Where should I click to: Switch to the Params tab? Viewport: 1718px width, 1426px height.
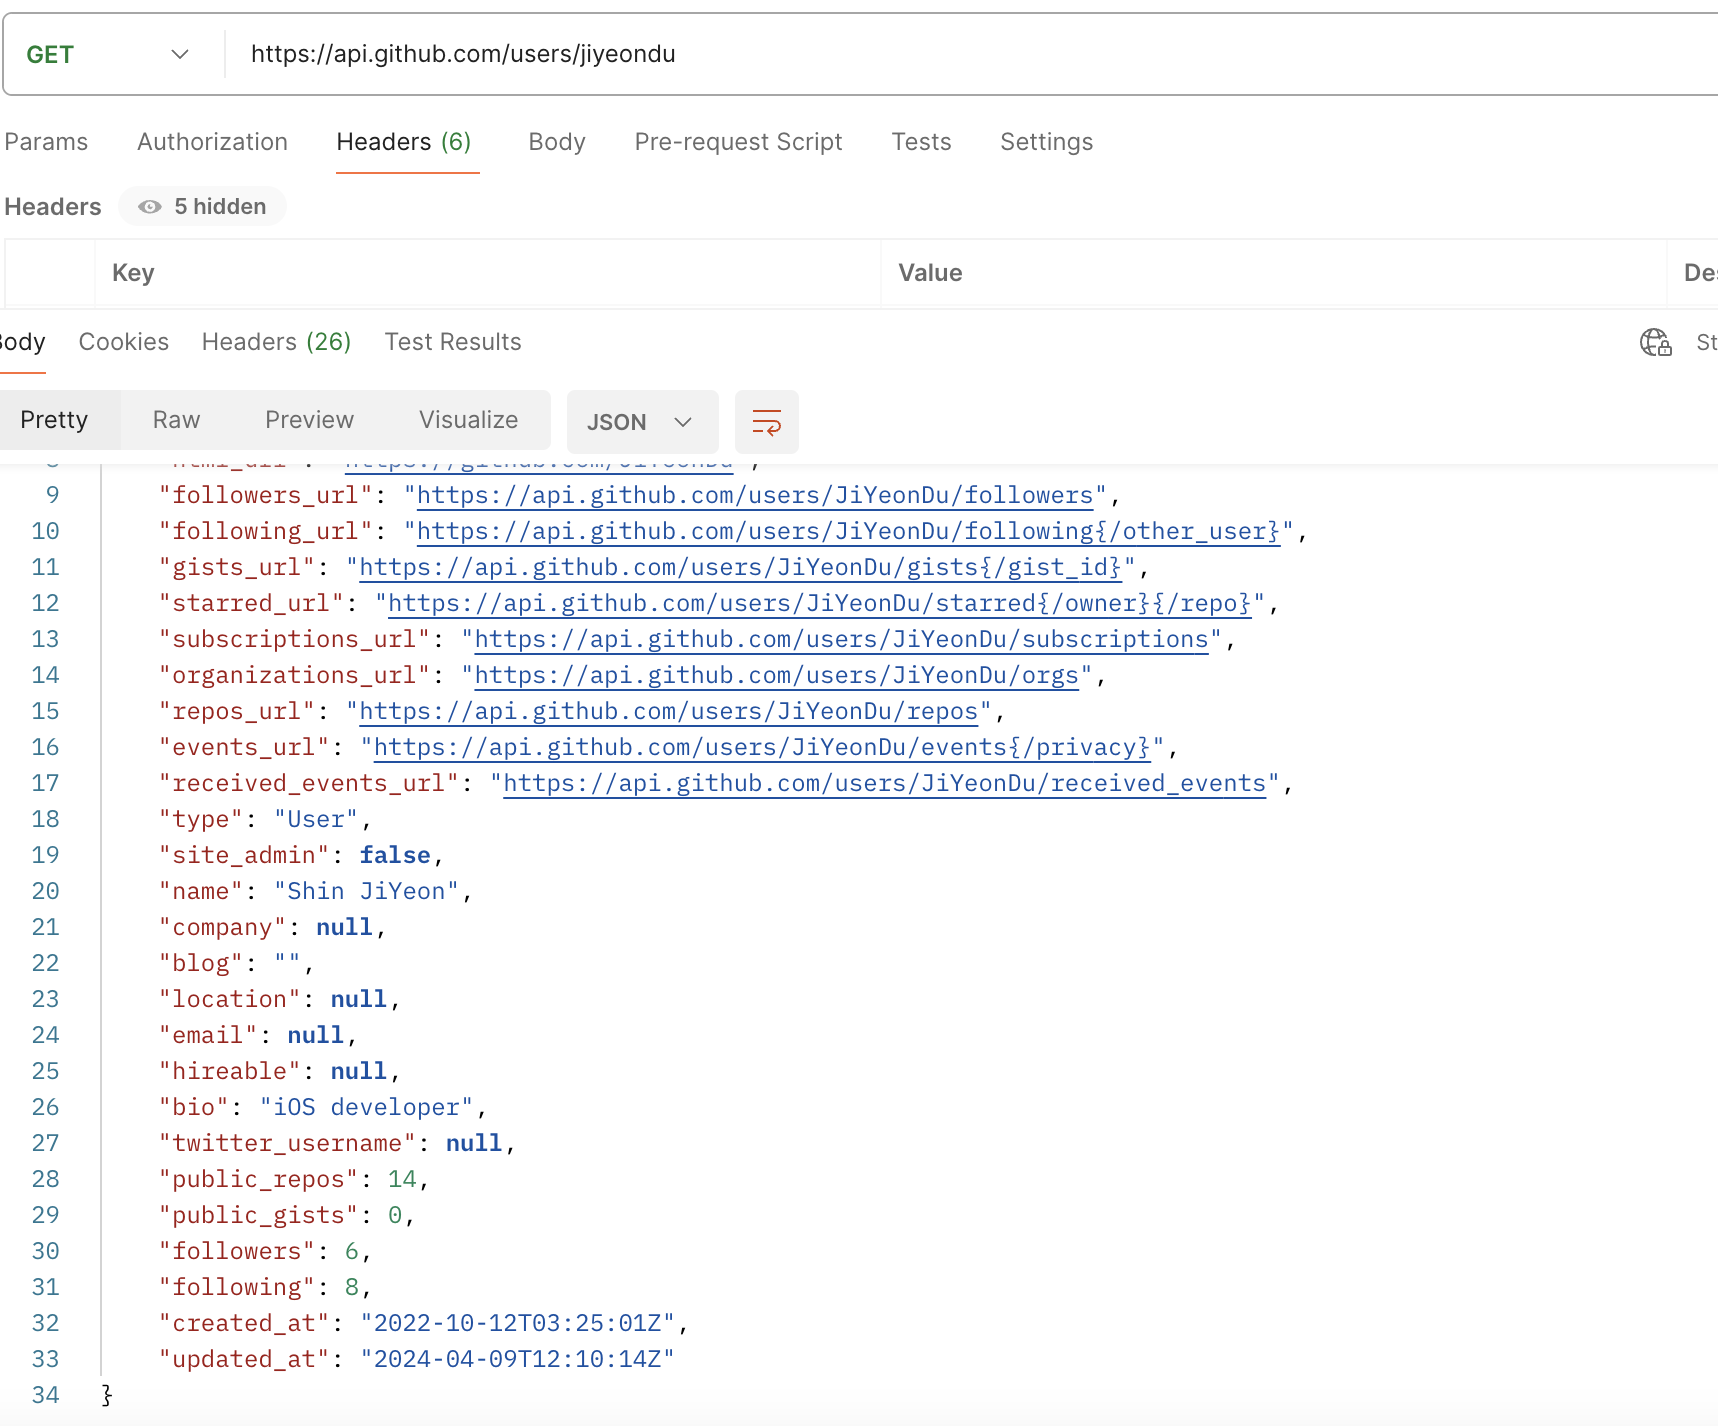46,142
